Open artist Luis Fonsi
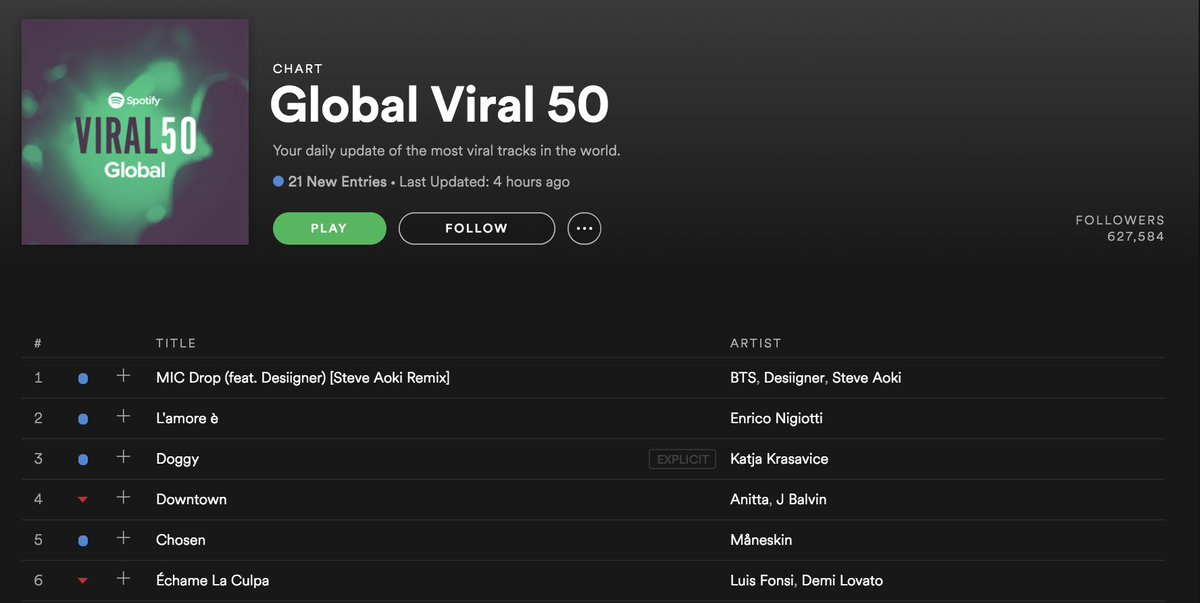1200x603 pixels. point(762,580)
